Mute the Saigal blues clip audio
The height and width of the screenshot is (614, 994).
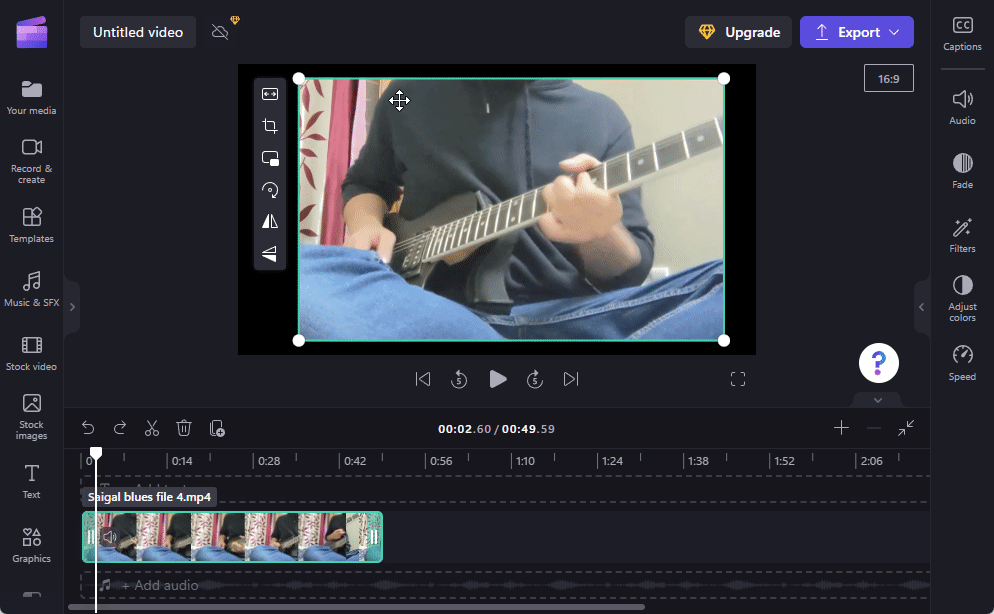pos(110,537)
